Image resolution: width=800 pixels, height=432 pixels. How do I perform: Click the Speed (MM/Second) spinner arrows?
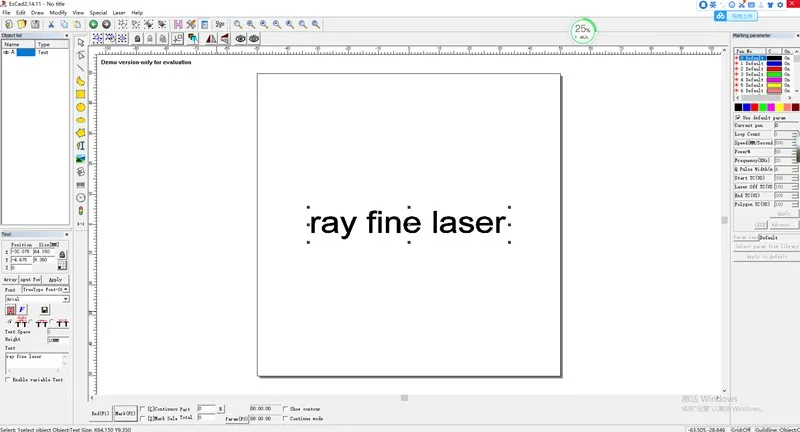pos(794,143)
